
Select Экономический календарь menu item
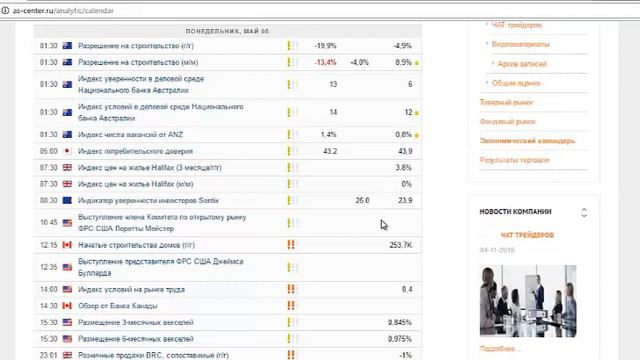[x=527, y=141]
